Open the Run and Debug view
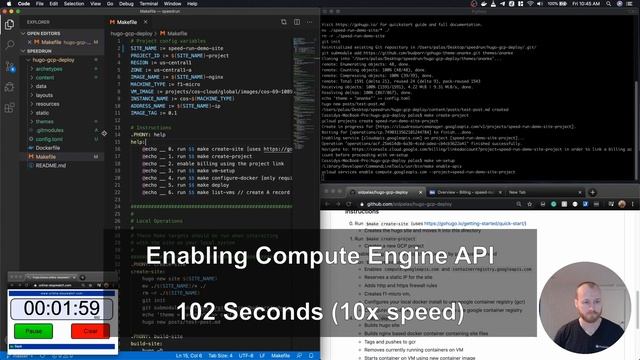640x360 pixels. pos(9,87)
